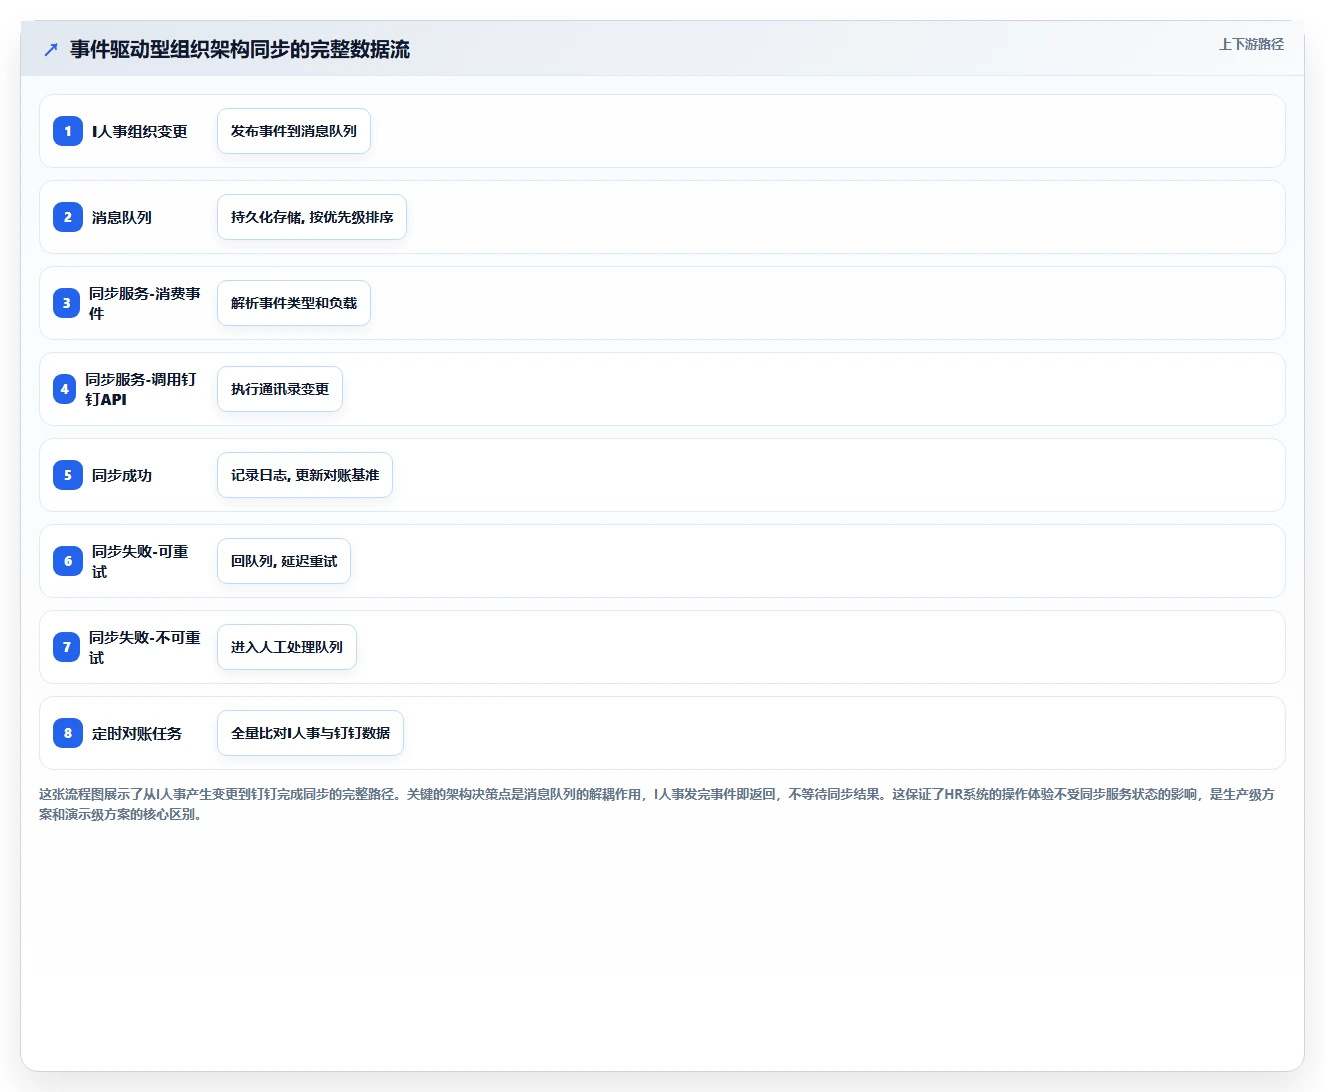Viewport: 1325px width, 1092px height.
Task: Select step 8 number badge
Action: pos(68,733)
